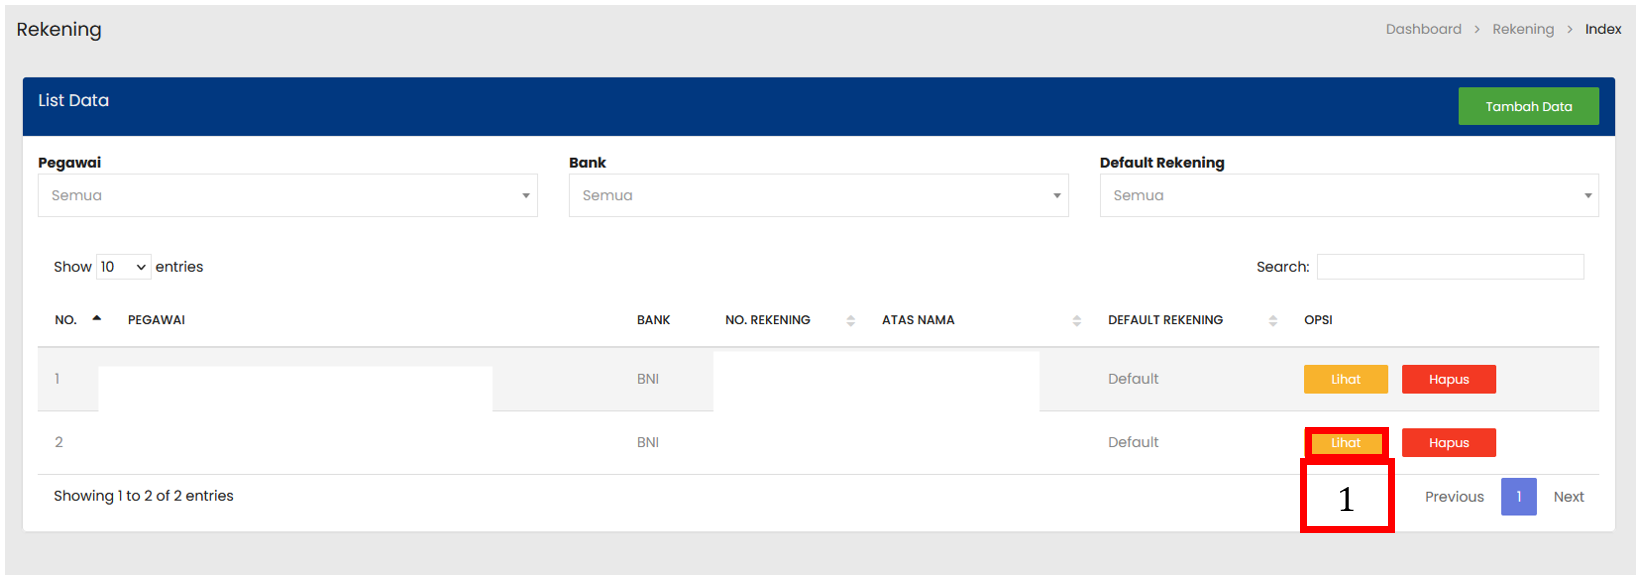Focus the Search input field
Screen dimensions: 1642x583
tap(1449, 267)
